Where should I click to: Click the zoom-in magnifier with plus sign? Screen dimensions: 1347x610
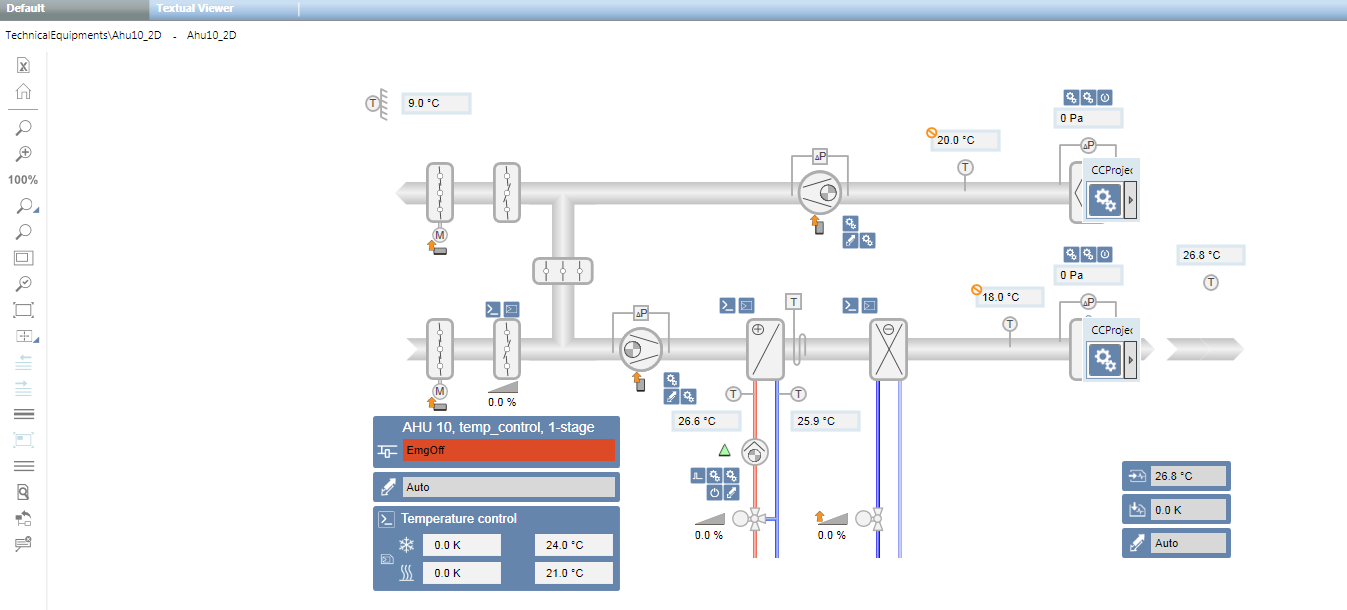(x=24, y=154)
